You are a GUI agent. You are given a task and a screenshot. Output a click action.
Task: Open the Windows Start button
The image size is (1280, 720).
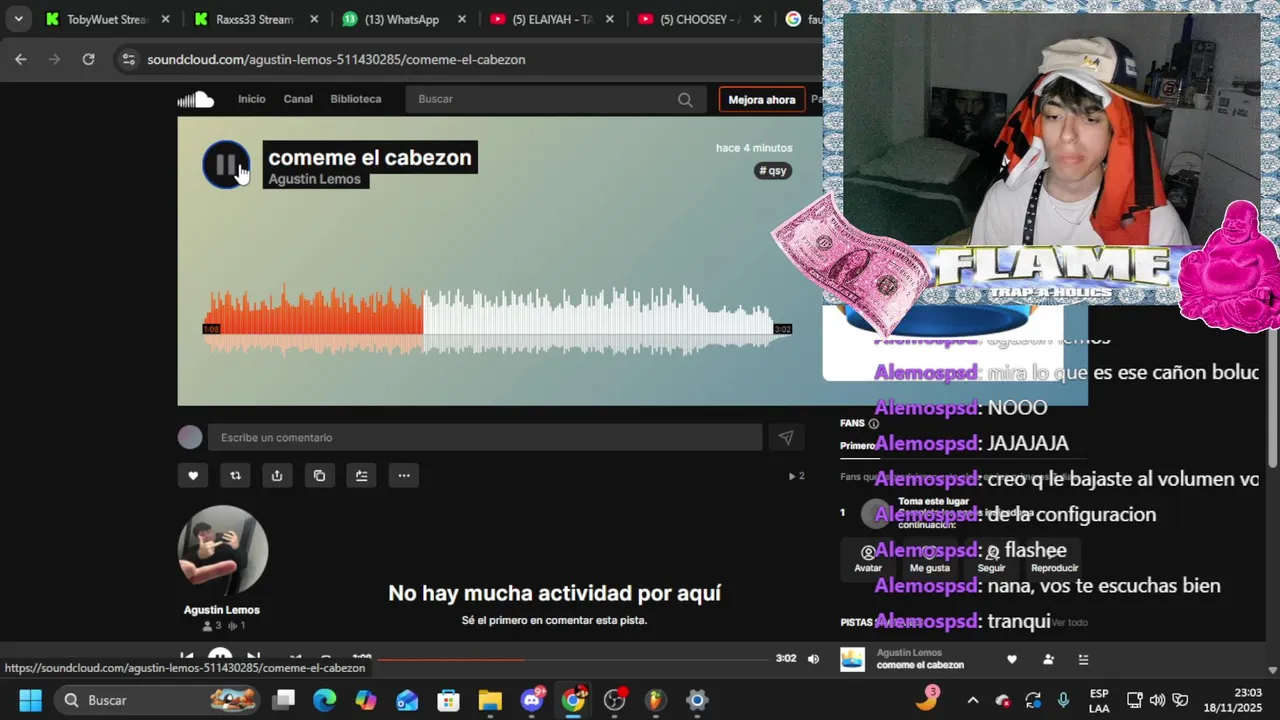(31, 700)
